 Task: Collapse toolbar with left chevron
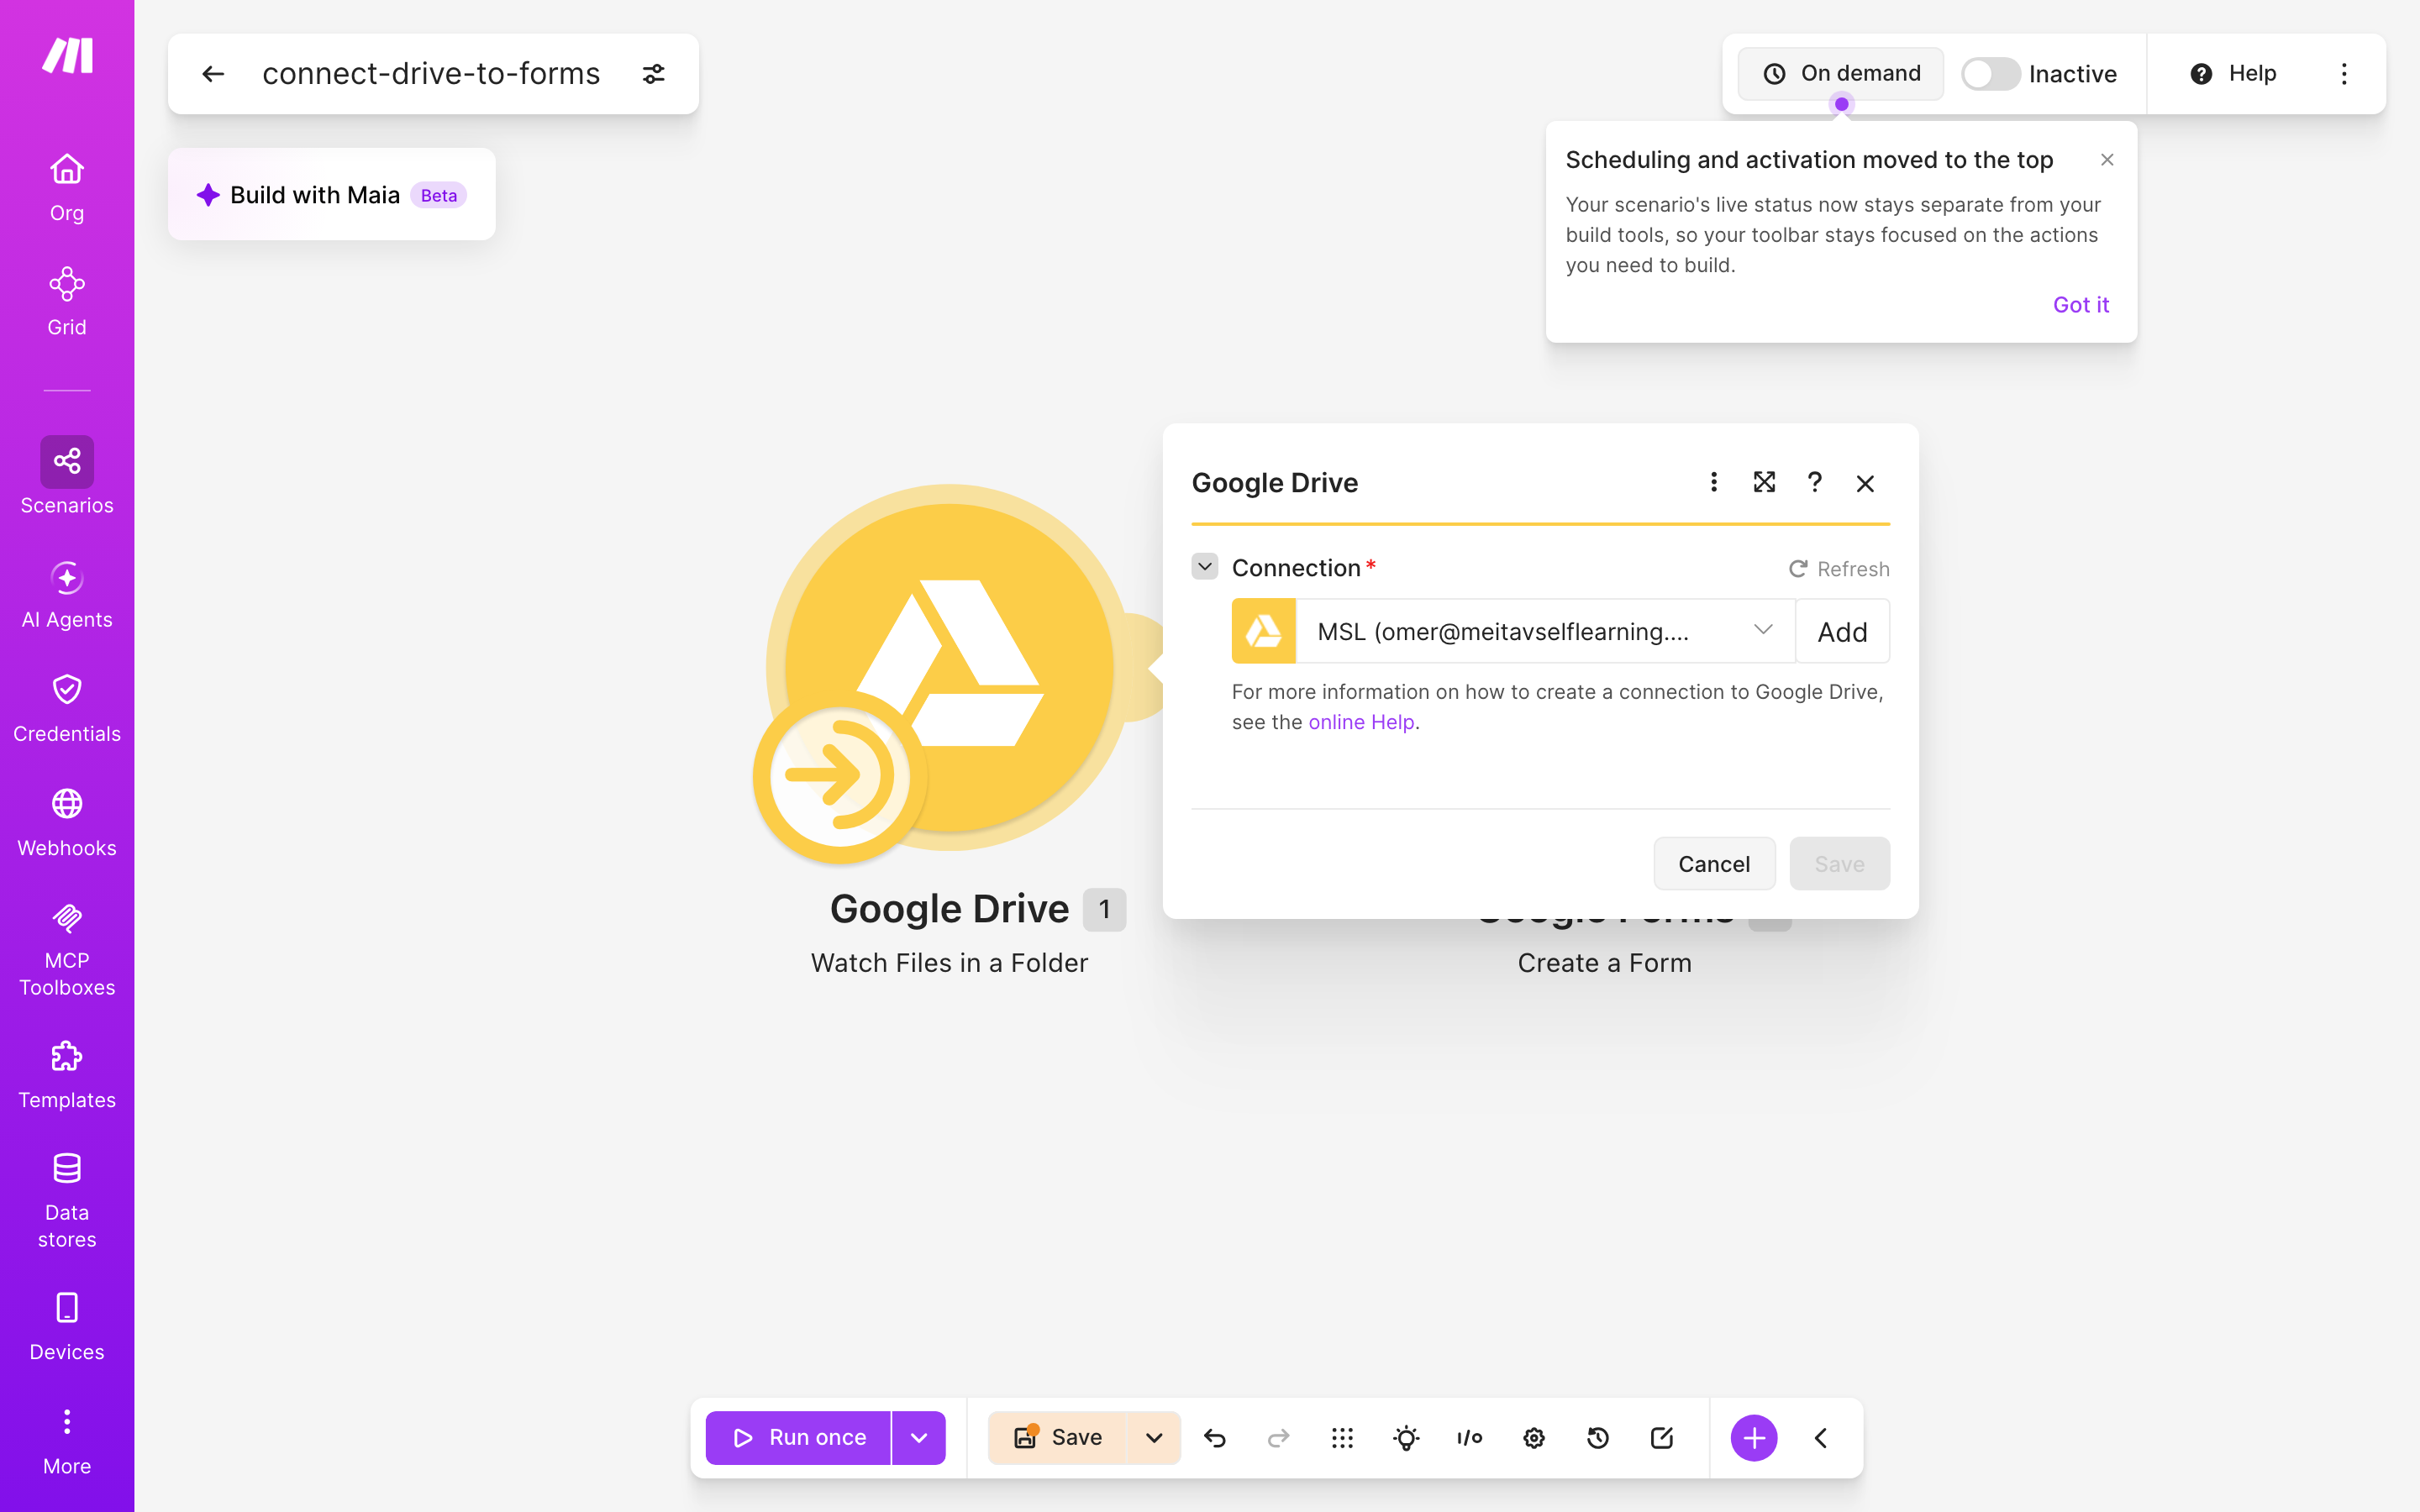[1821, 1438]
